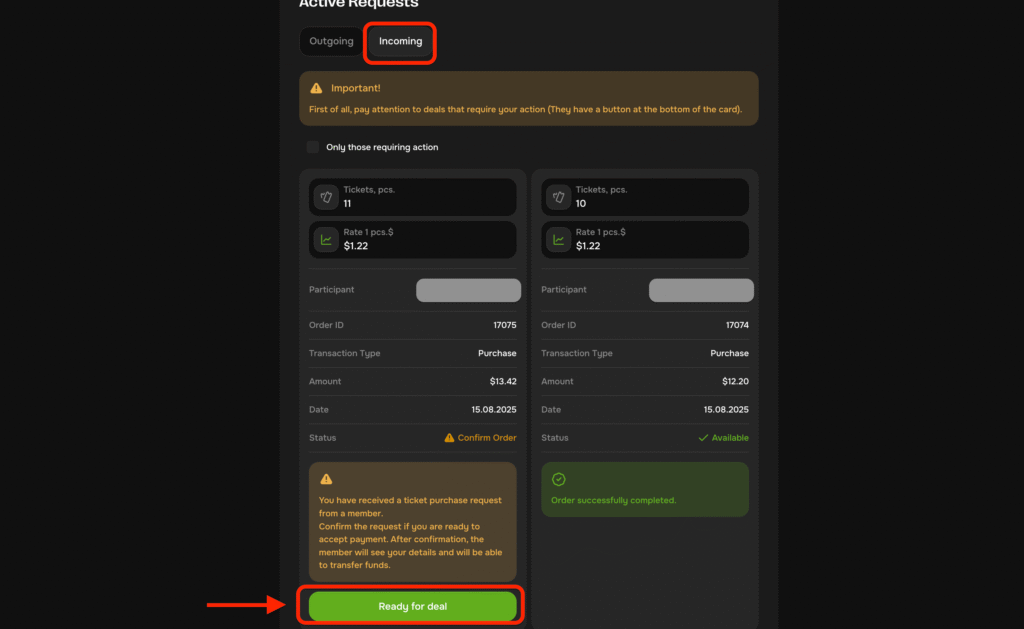
Task: Click the Available status label
Action: 730,438
